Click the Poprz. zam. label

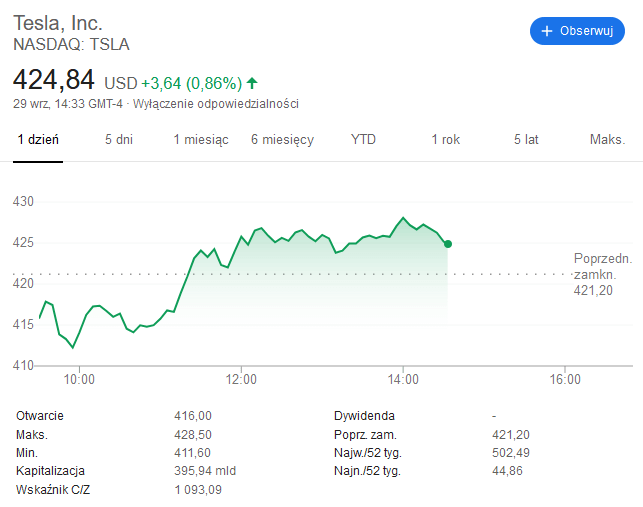(x=365, y=434)
